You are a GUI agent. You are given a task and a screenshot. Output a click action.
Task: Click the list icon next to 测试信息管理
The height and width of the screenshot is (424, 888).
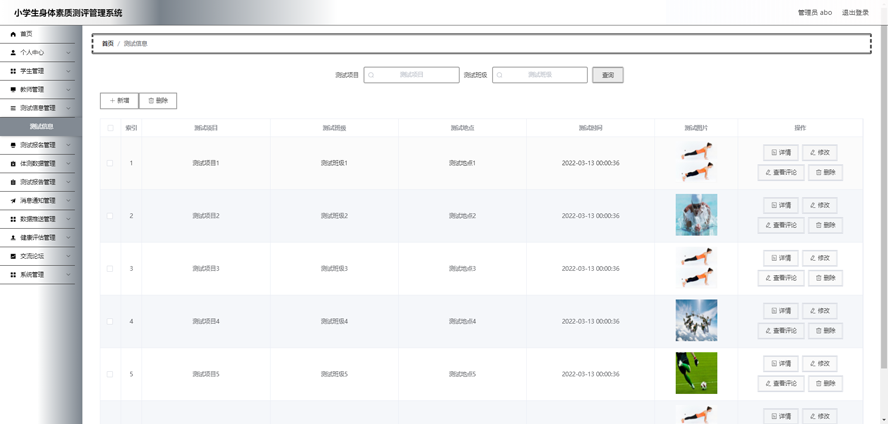tap(13, 108)
